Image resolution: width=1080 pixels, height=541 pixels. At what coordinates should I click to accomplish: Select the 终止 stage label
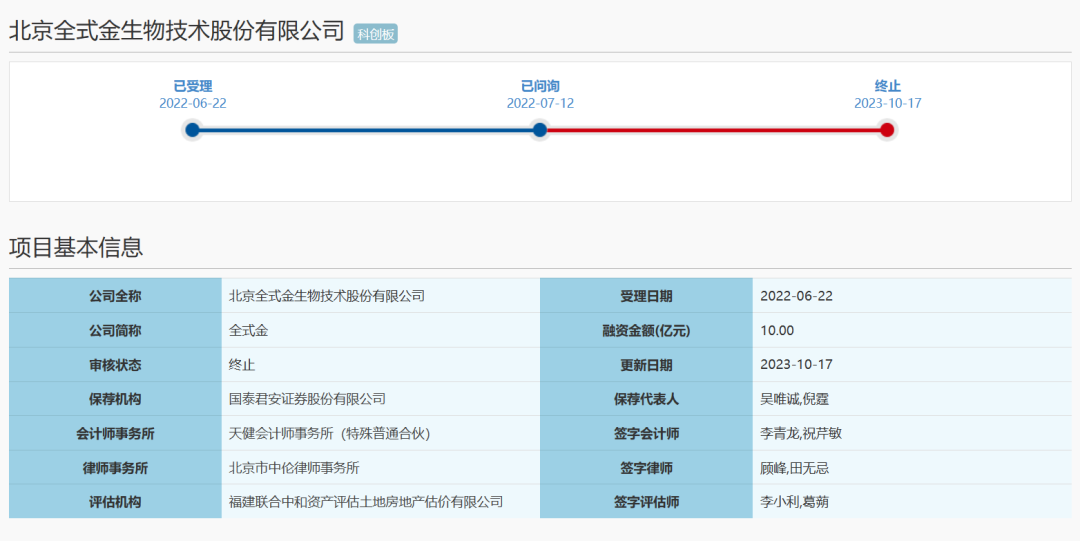point(887,86)
